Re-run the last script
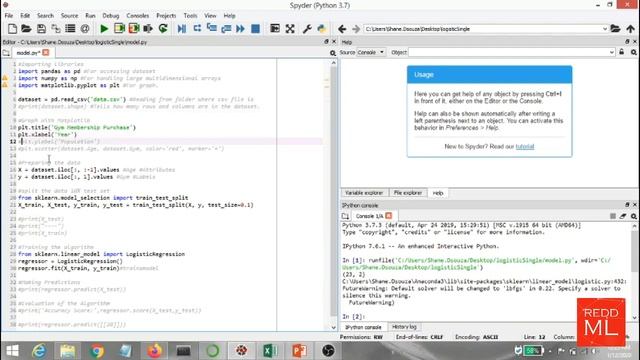This screenshot has height=360, width=640. pos(163,29)
